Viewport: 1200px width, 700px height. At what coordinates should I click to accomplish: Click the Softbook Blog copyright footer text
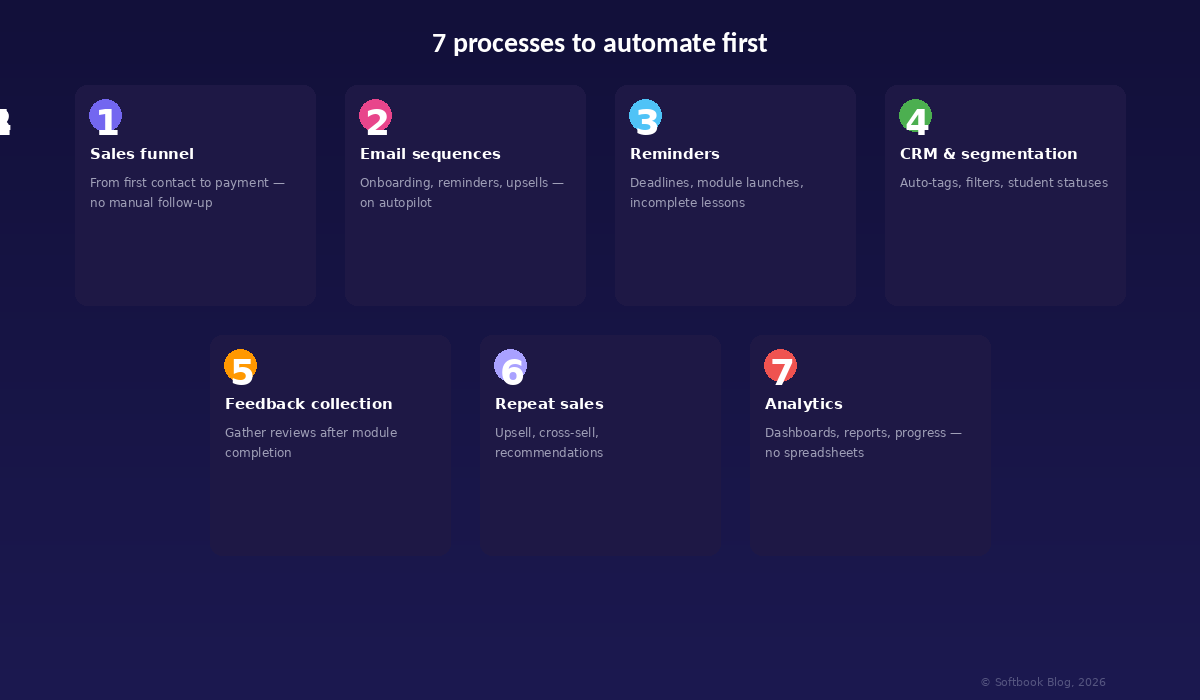1043,682
